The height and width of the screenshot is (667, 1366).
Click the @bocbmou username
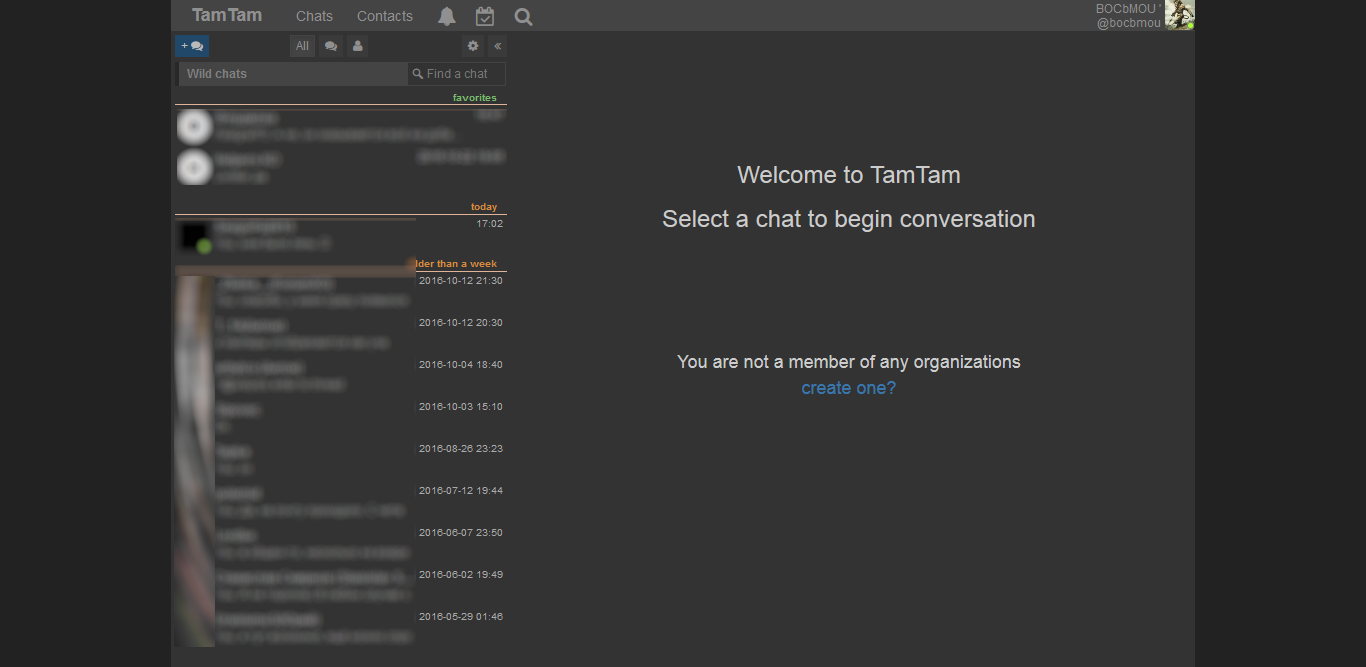click(1129, 23)
